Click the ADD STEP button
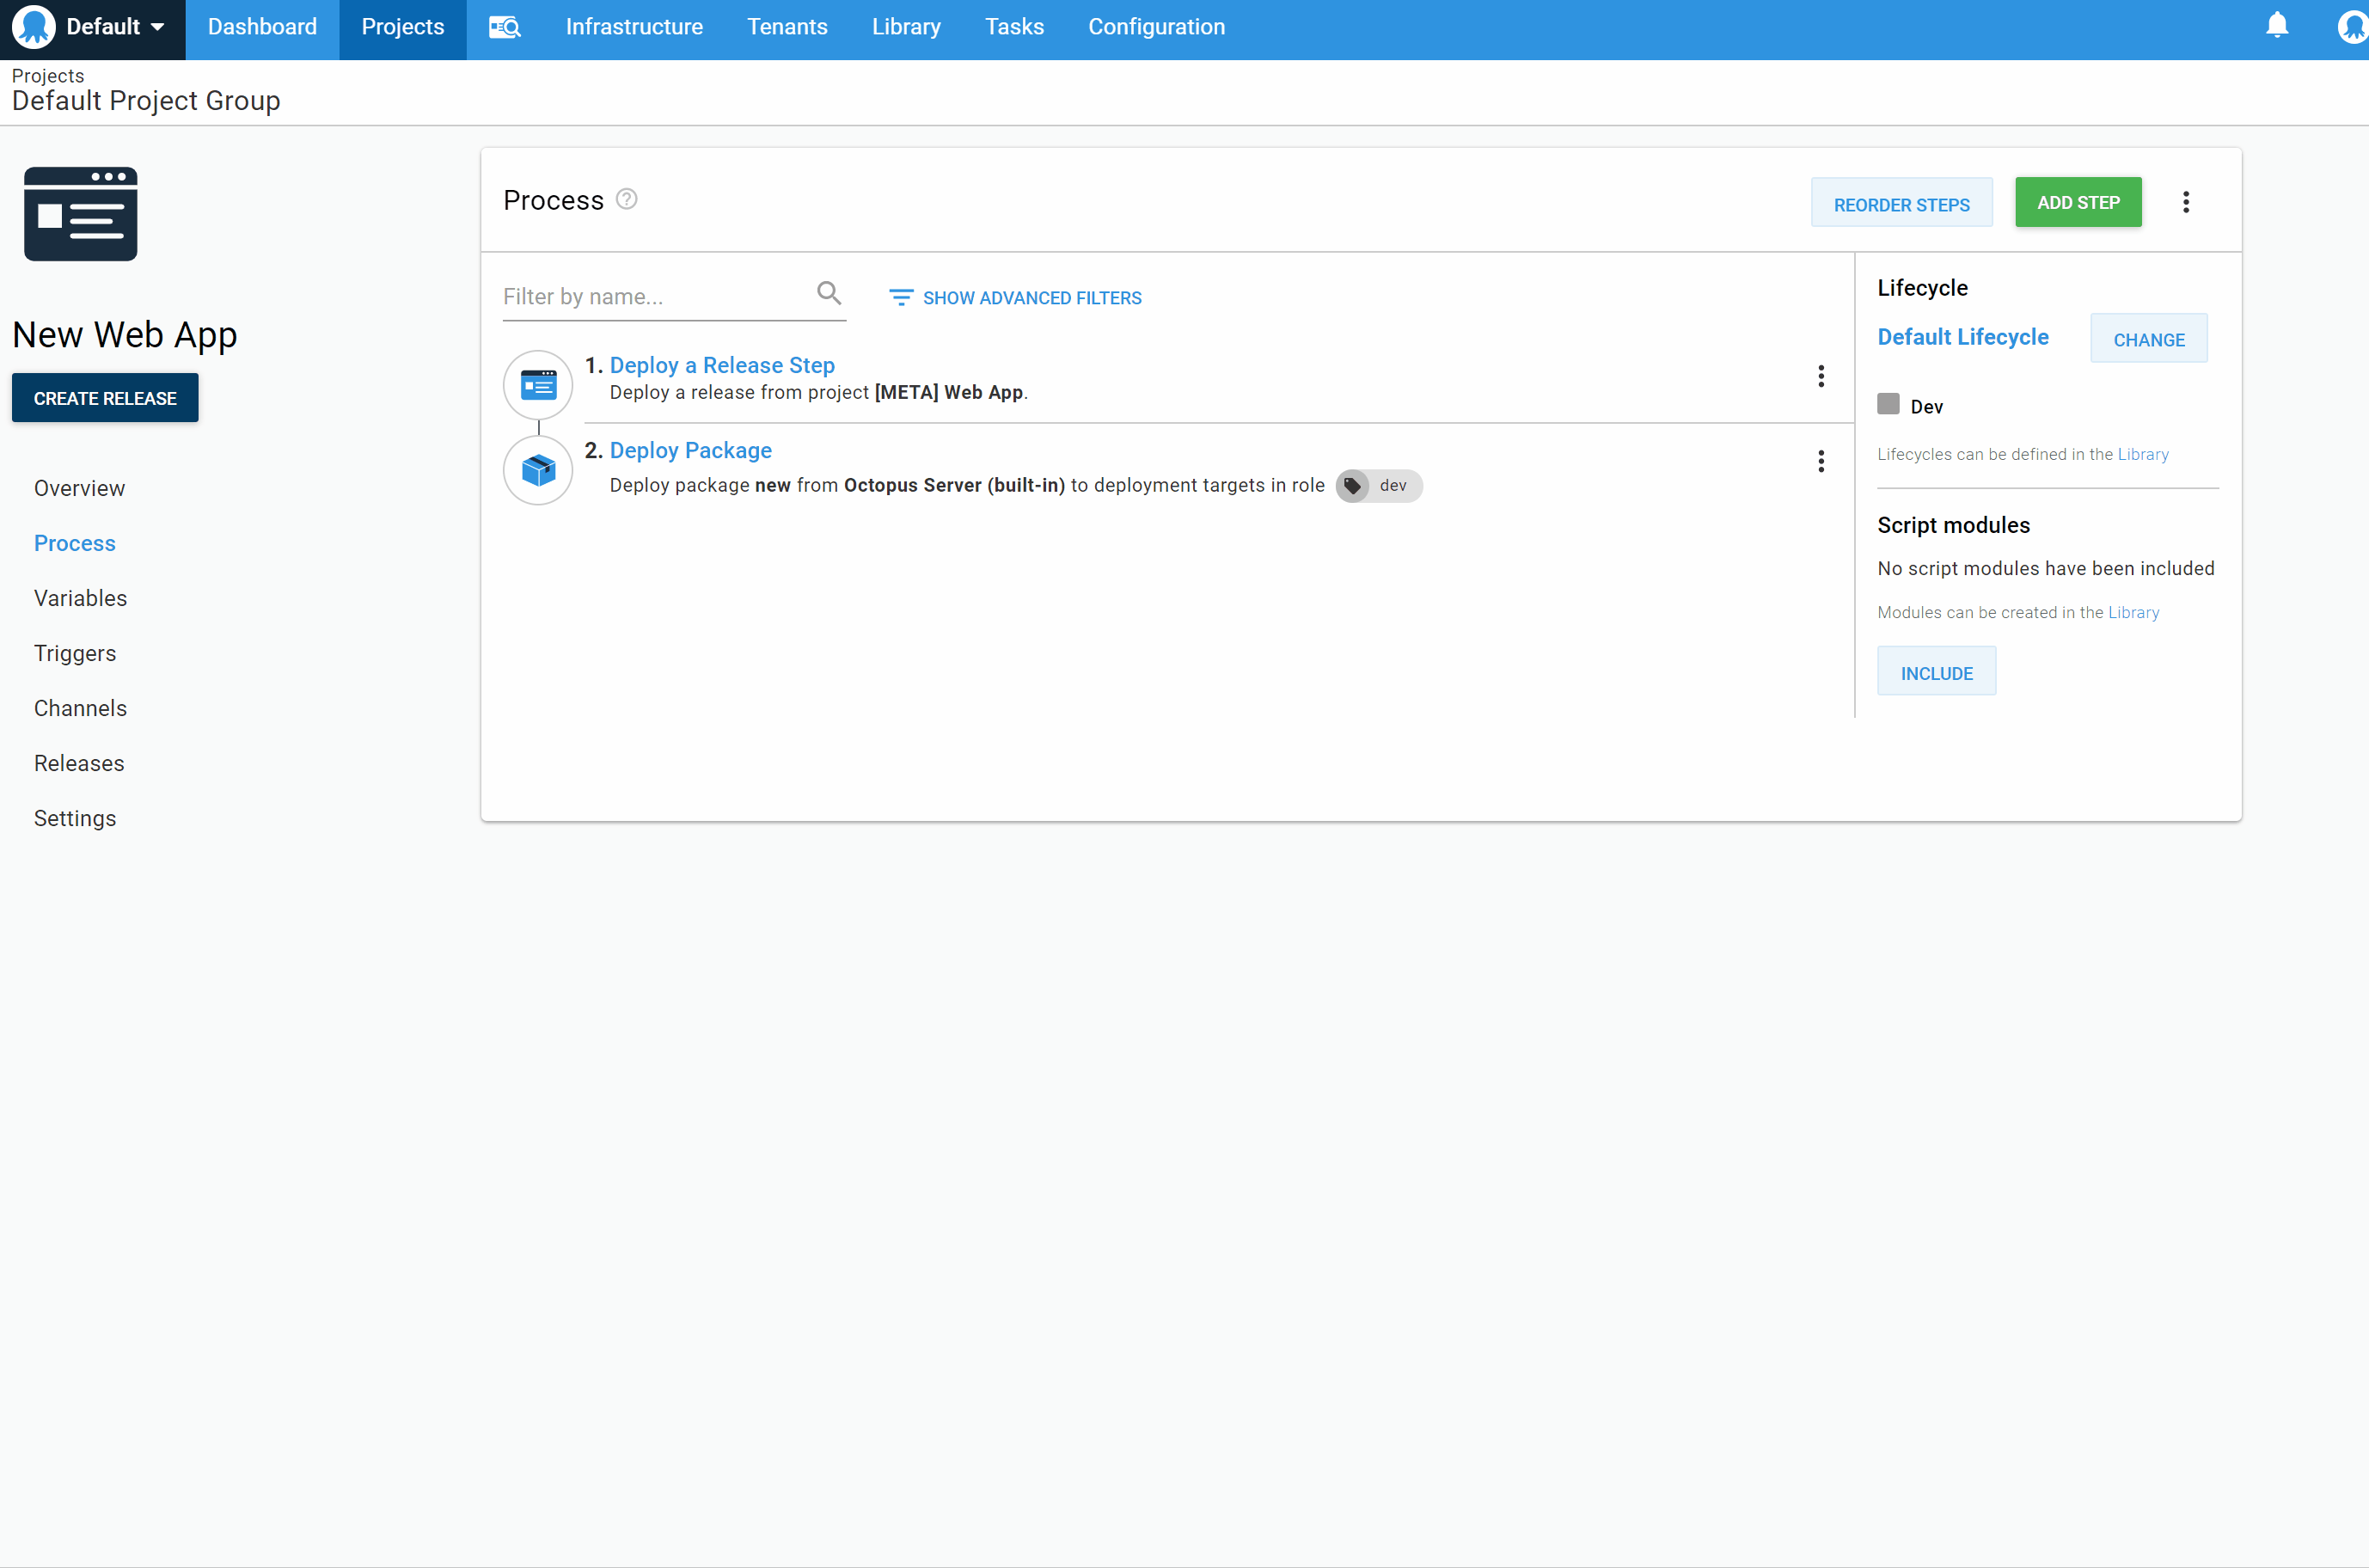2369x1568 pixels. coord(2078,202)
